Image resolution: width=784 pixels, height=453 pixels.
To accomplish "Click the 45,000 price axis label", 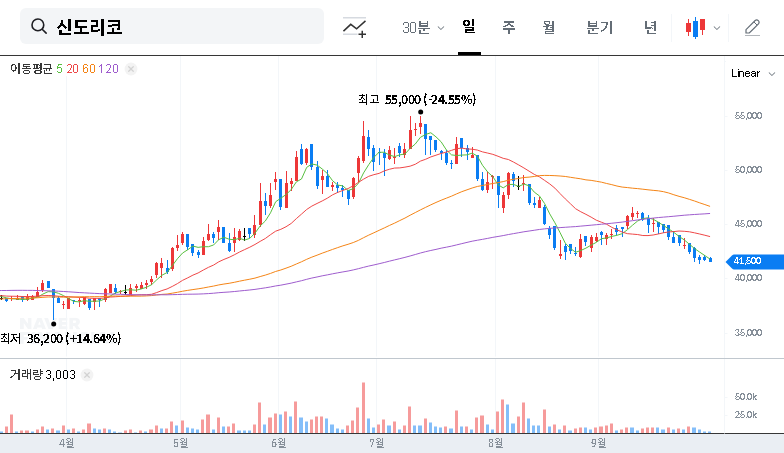I will click(748, 224).
